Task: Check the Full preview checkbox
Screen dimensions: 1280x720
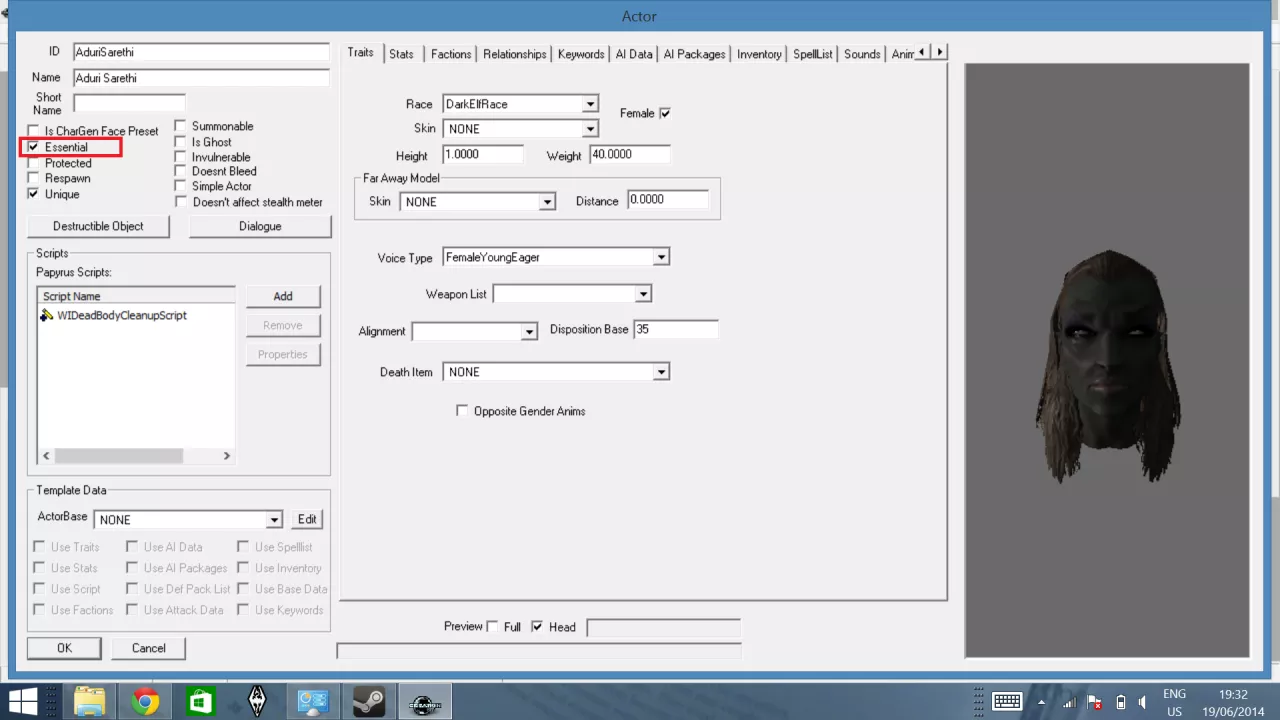Action: 492,627
